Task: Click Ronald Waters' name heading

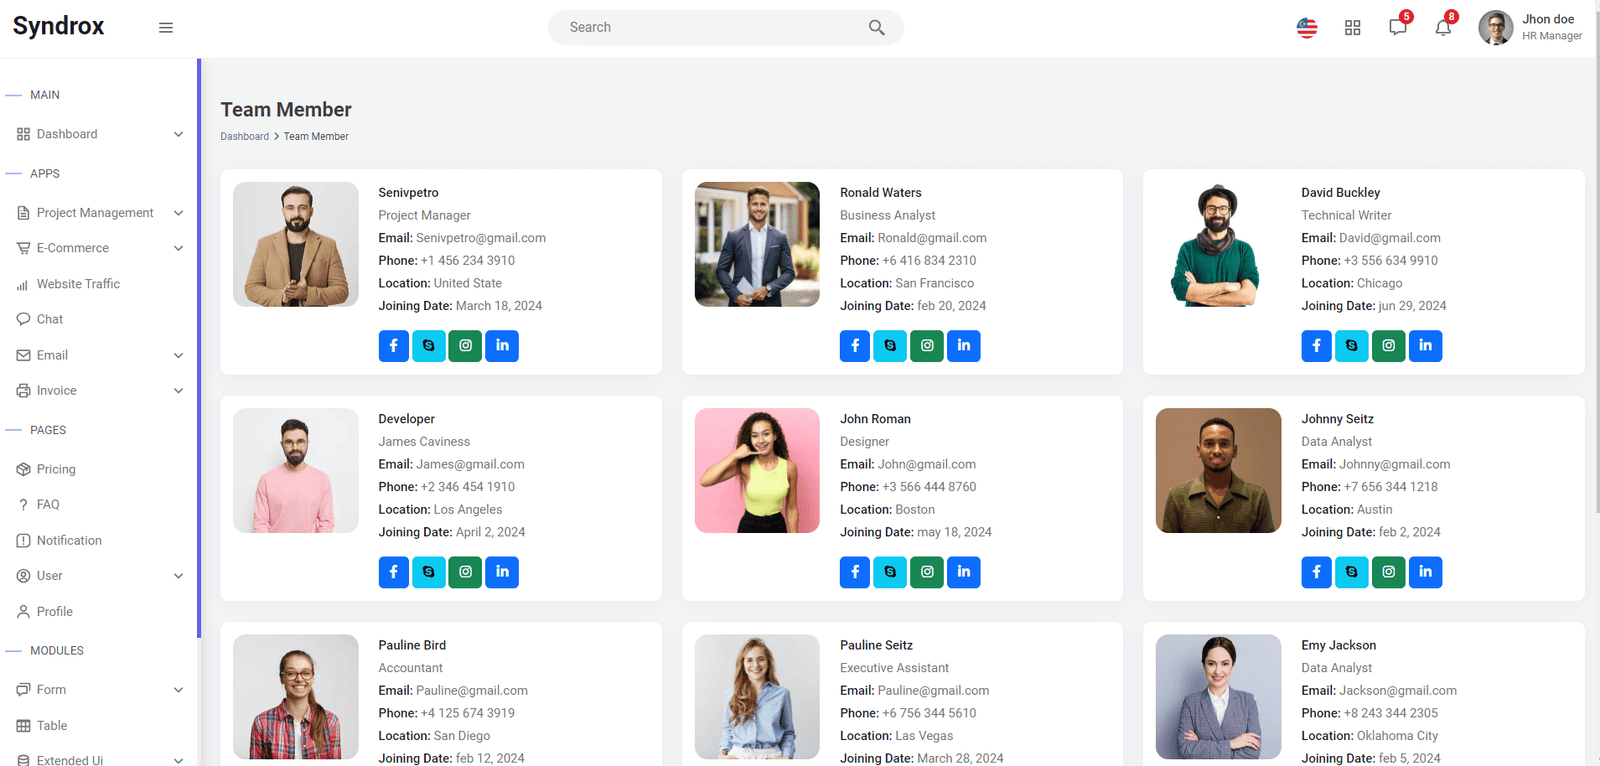Action: pos(881,193)
